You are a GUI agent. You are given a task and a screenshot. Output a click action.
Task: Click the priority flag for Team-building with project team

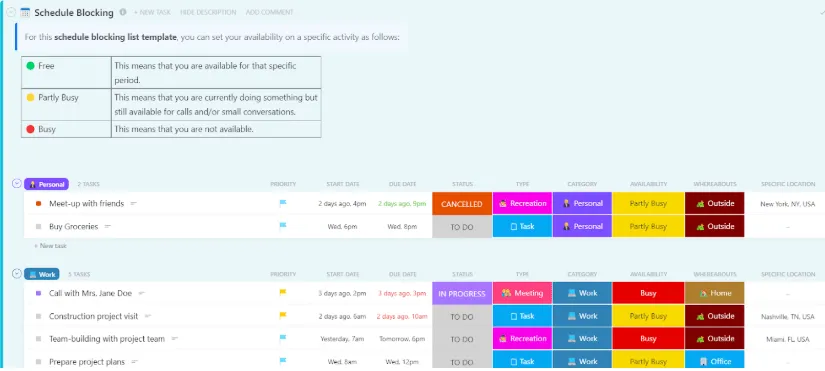[x=283, y=338]
